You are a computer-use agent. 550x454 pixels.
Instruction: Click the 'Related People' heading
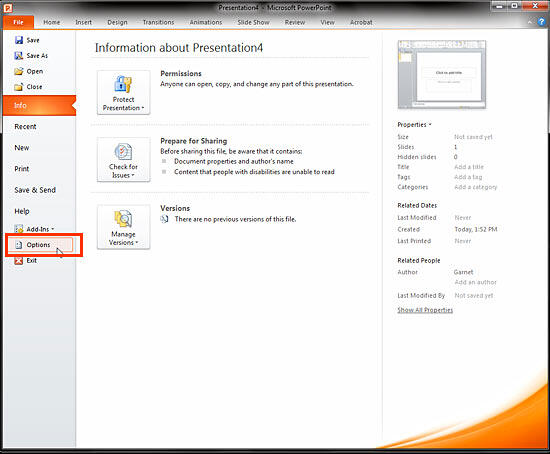pyautogui.click(x=419, y=260)
